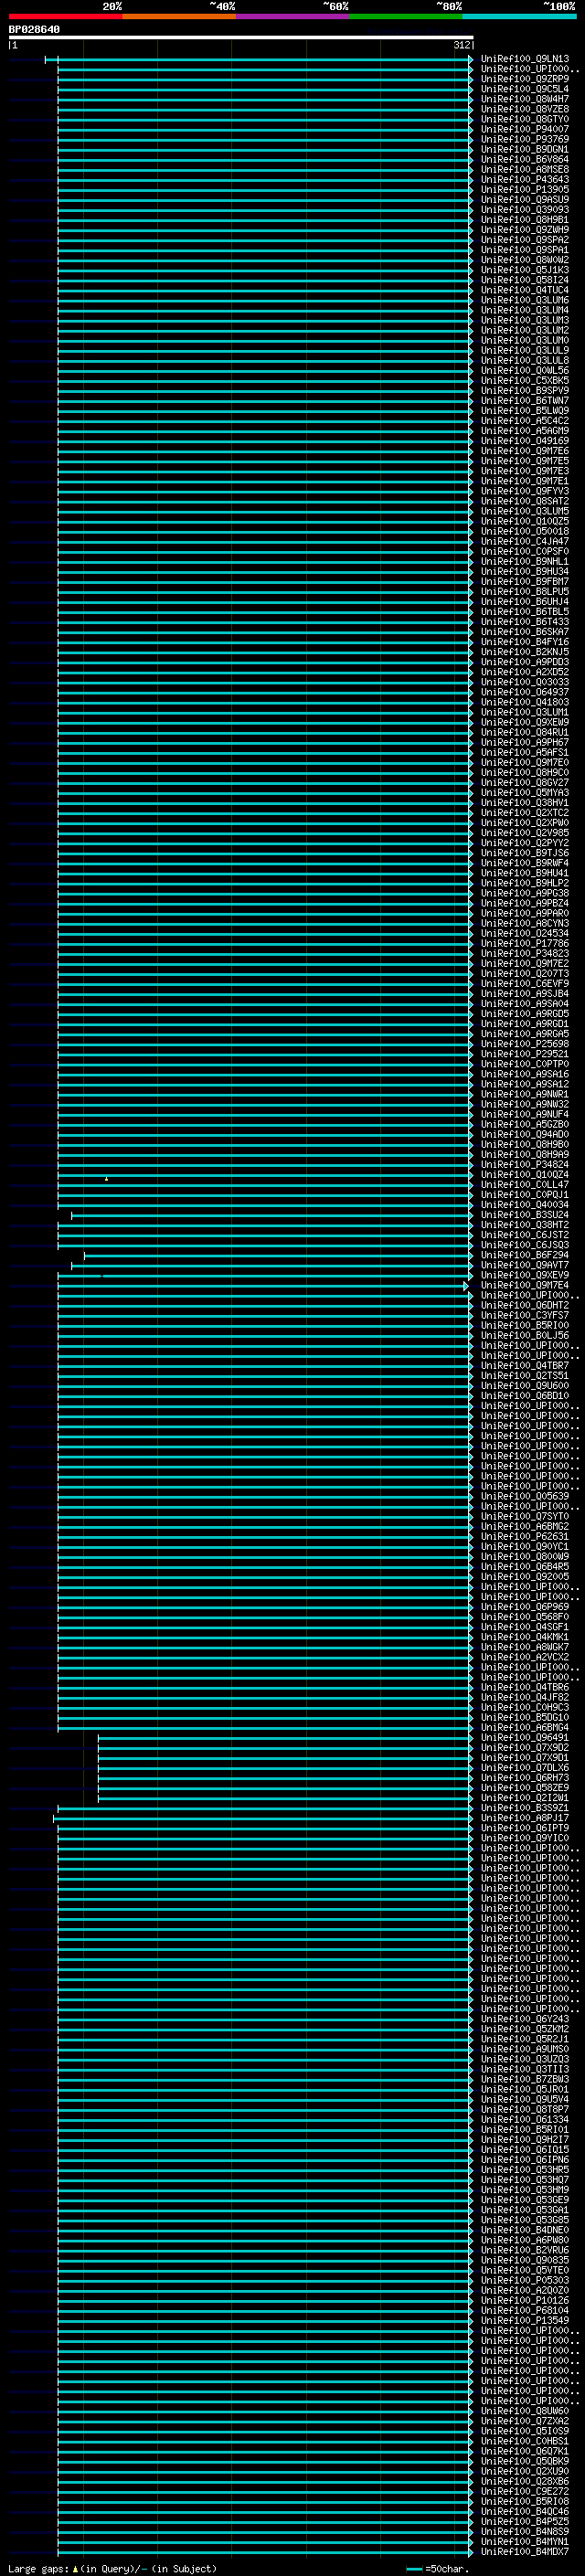Select hit UniRef100_Q9YIC0
This screenshot has height=2576, width=585.
click(x=524, y=1838)
